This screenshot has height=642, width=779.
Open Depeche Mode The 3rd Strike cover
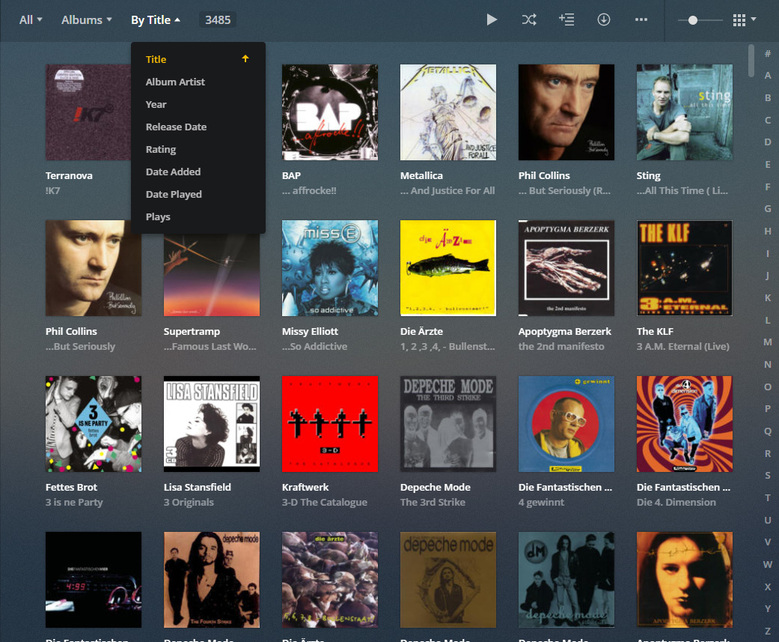[x=448, y=424]
